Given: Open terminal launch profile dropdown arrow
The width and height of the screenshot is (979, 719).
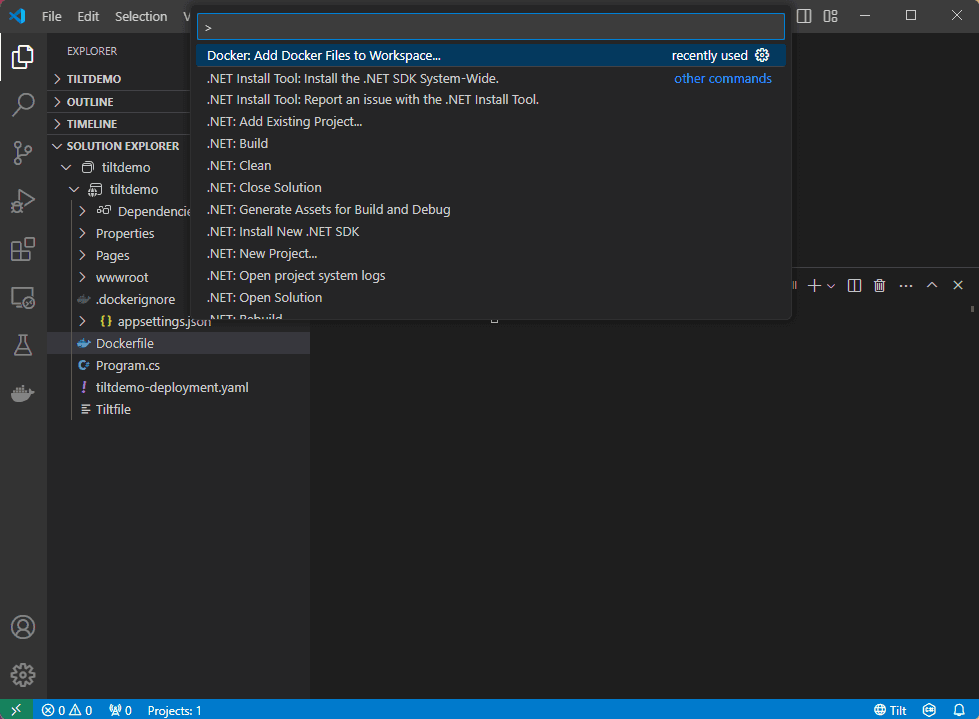Looking at the screenshot, I should tap(831, 286).
